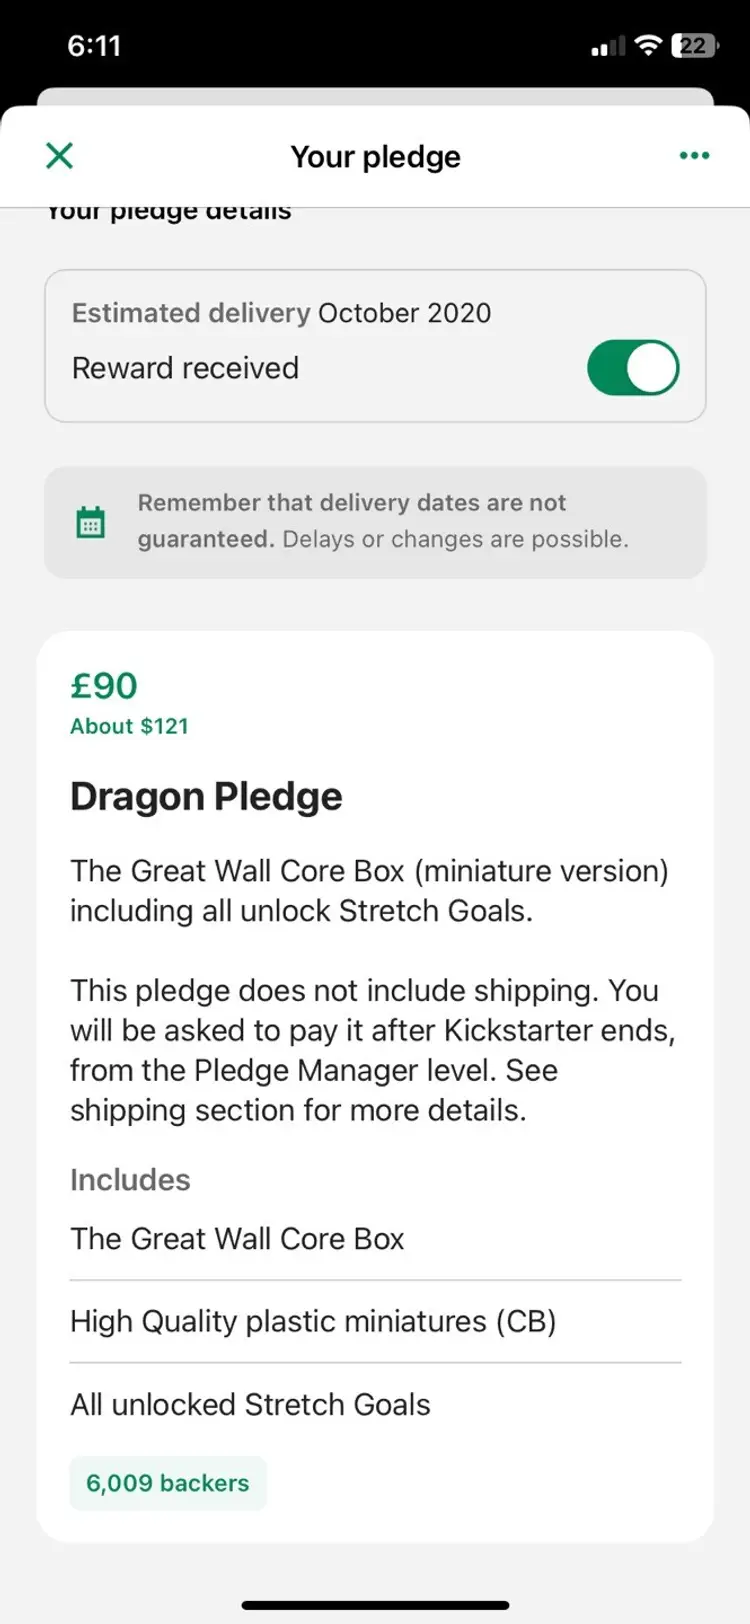Tap the About $121 conversion text
Screen dimensions: 750x1624
[129, 726]
